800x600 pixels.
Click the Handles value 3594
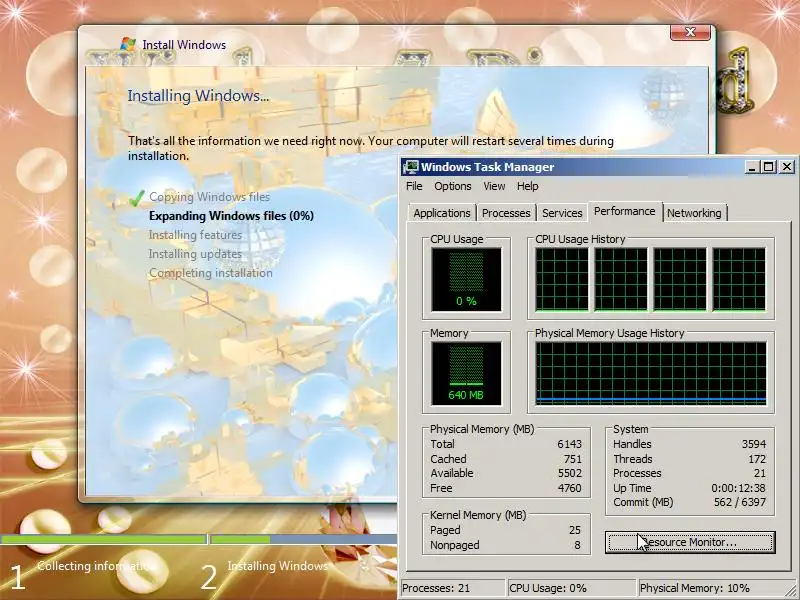pos(754,444)
